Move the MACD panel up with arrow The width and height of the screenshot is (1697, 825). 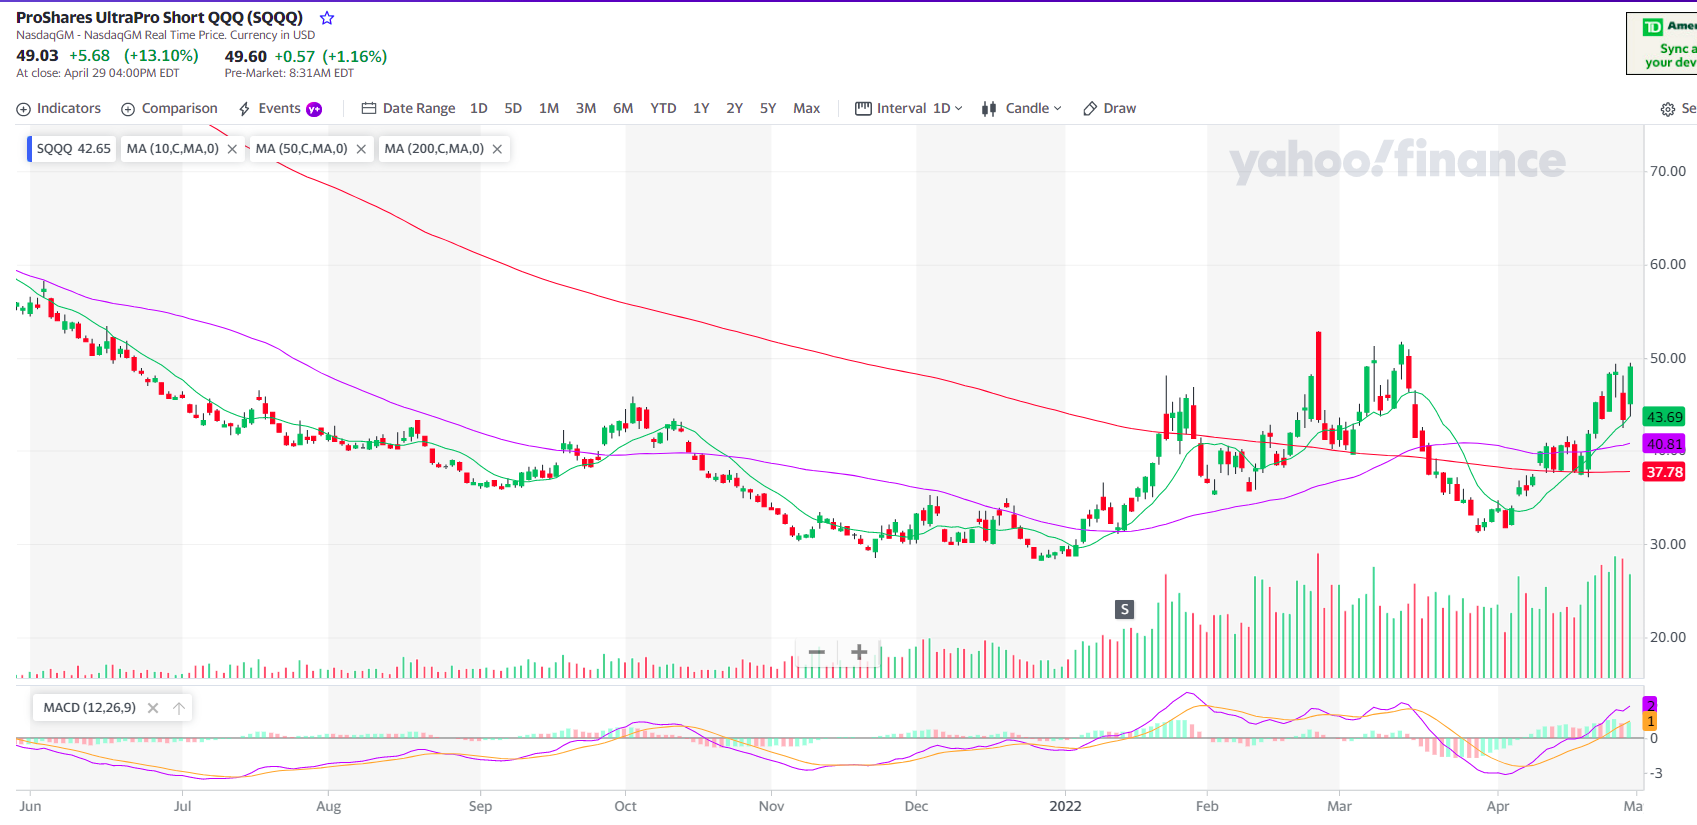(179, 708)
